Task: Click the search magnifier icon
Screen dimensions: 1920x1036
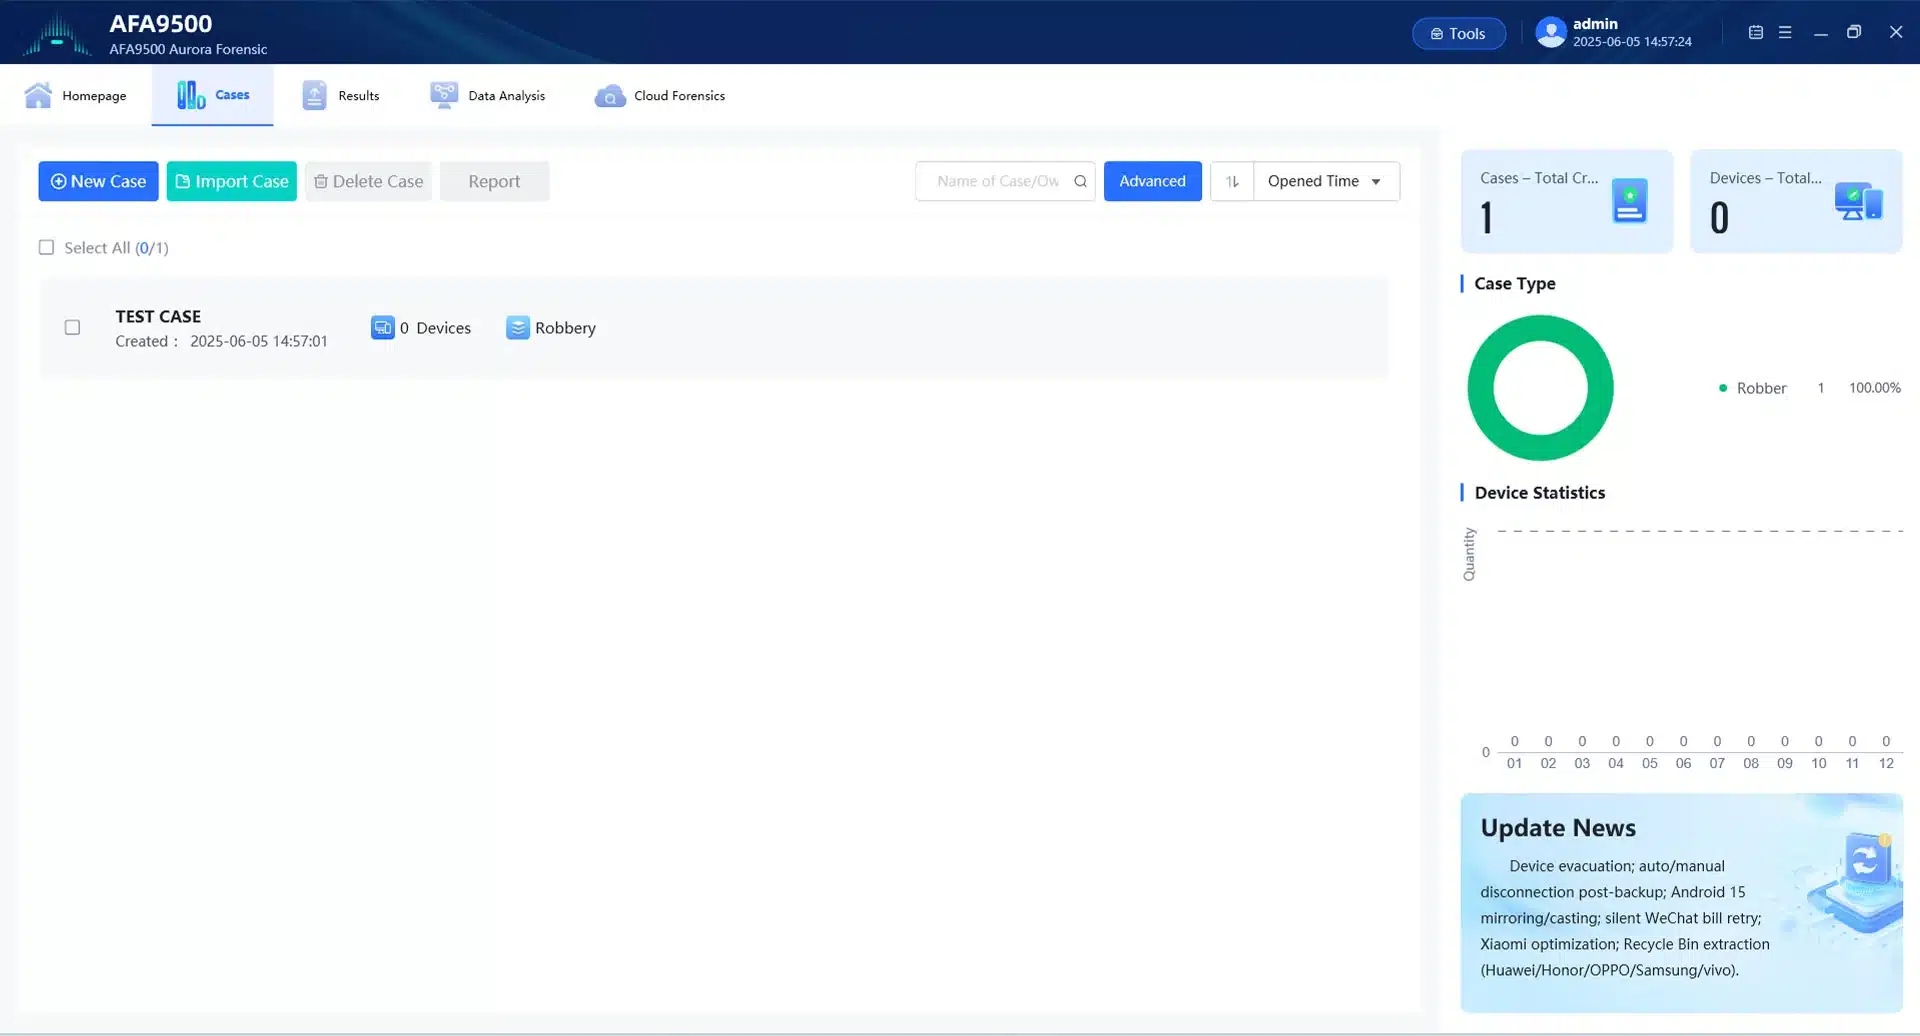Action: [x=1080, y=181]
